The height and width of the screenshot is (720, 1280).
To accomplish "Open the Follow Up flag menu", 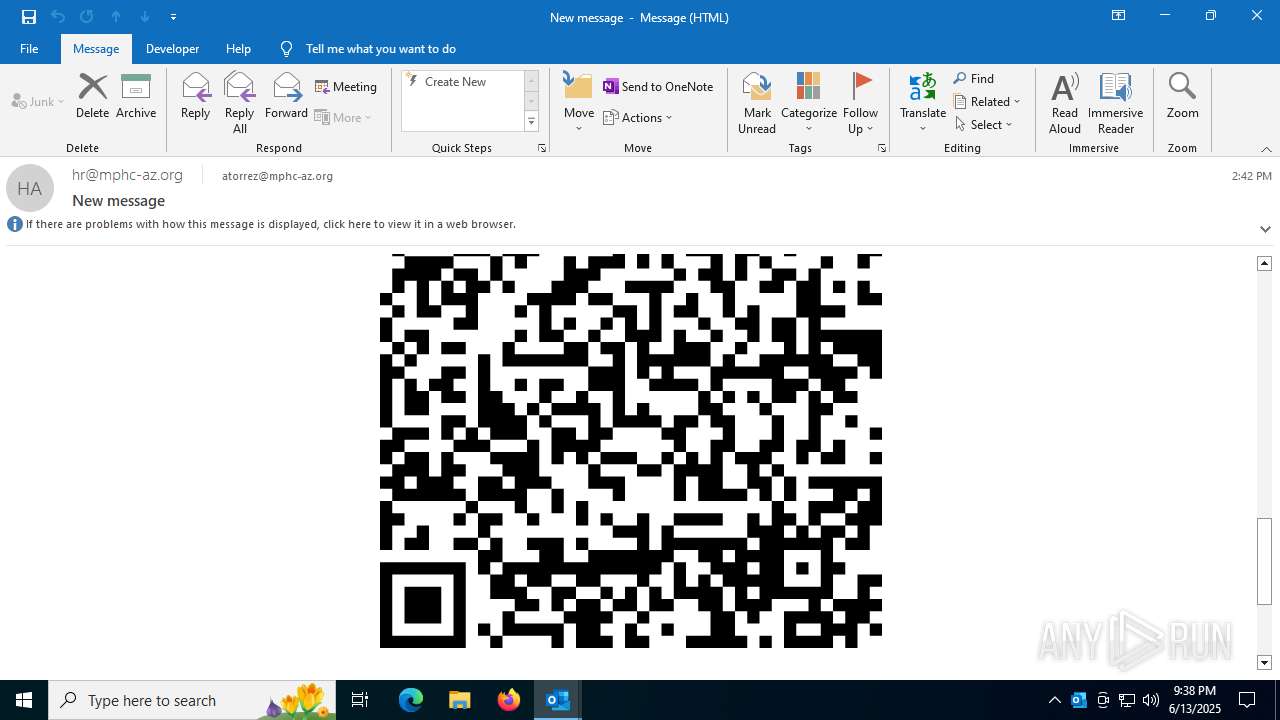I will 860,103.
